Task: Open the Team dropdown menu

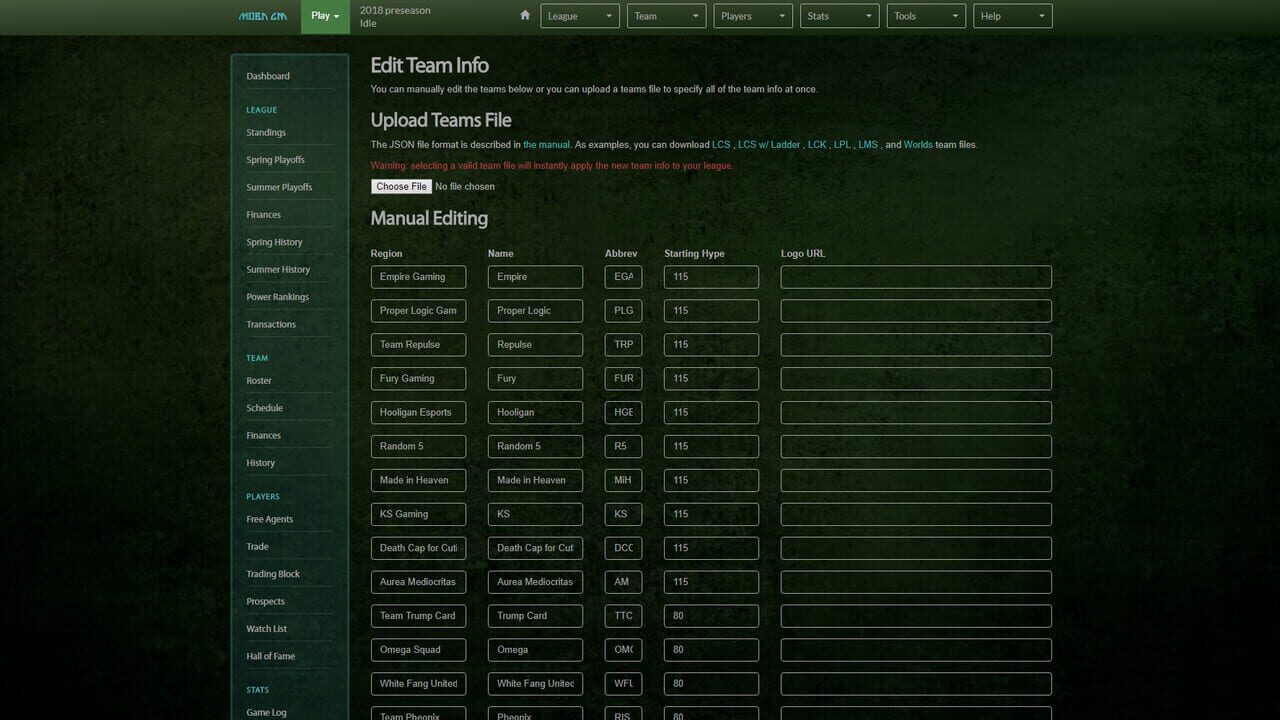Action: pos(666,16)
